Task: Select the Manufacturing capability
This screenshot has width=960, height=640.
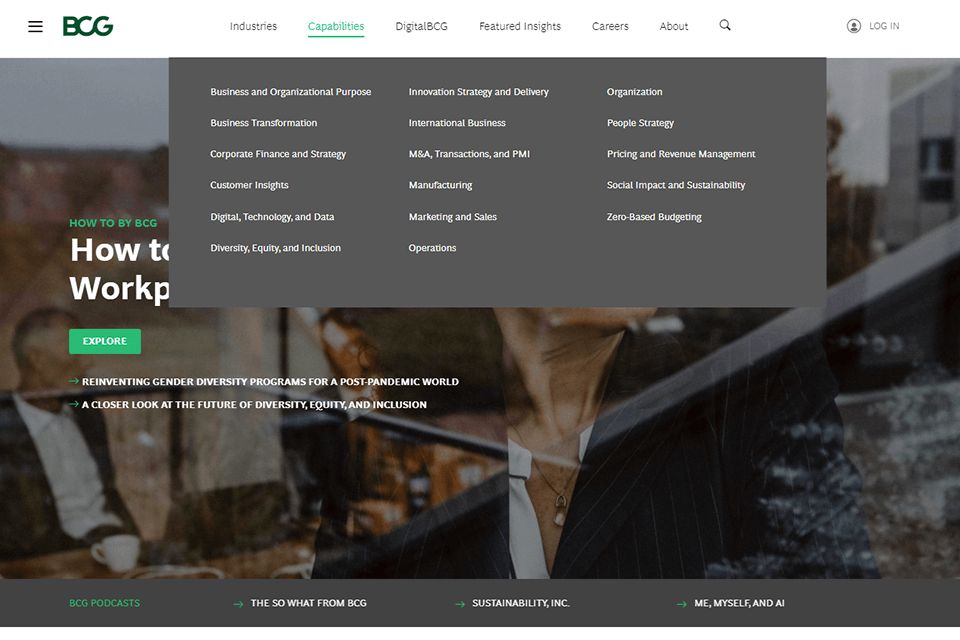Action: [x=440, y=185]
